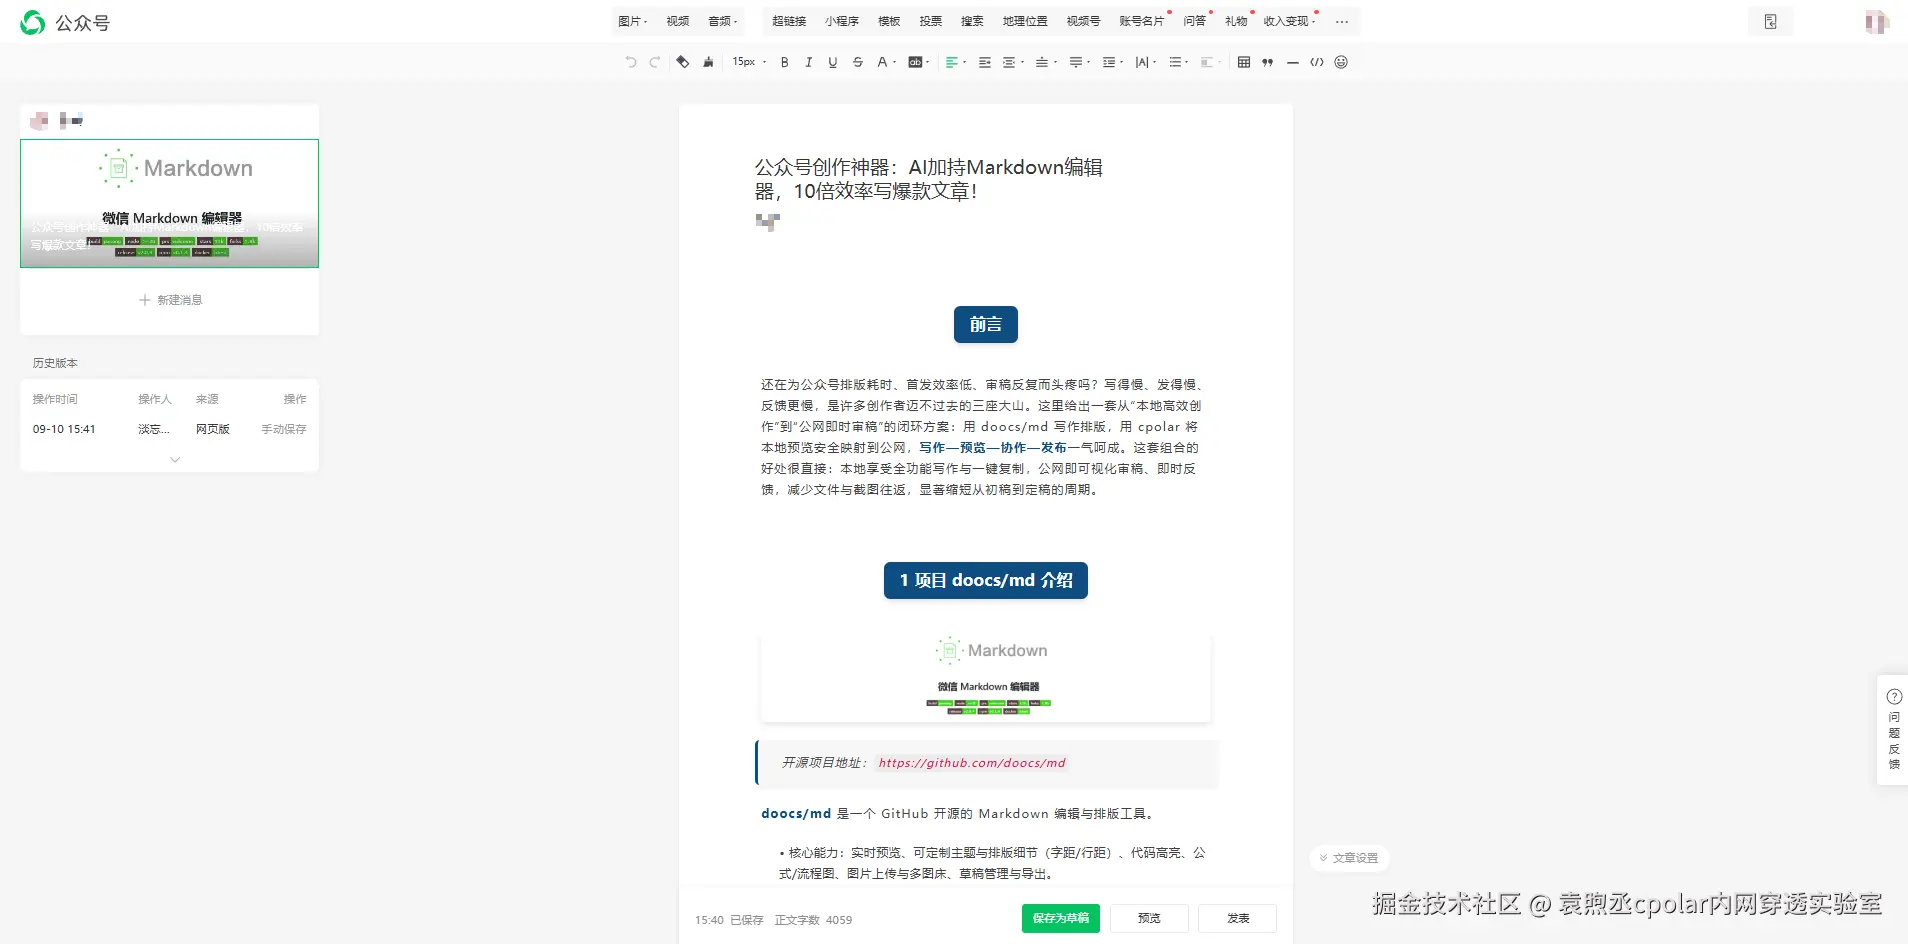This screenshot has height=944, width=1908.
Task: Insert a poll via 投票
Action: [931, 21]
